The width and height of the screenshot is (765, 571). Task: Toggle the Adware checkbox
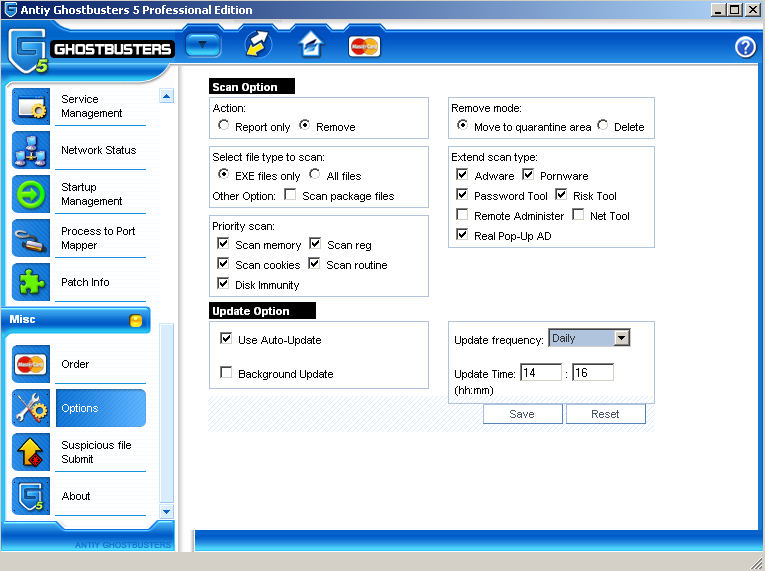tap(462, 174)
